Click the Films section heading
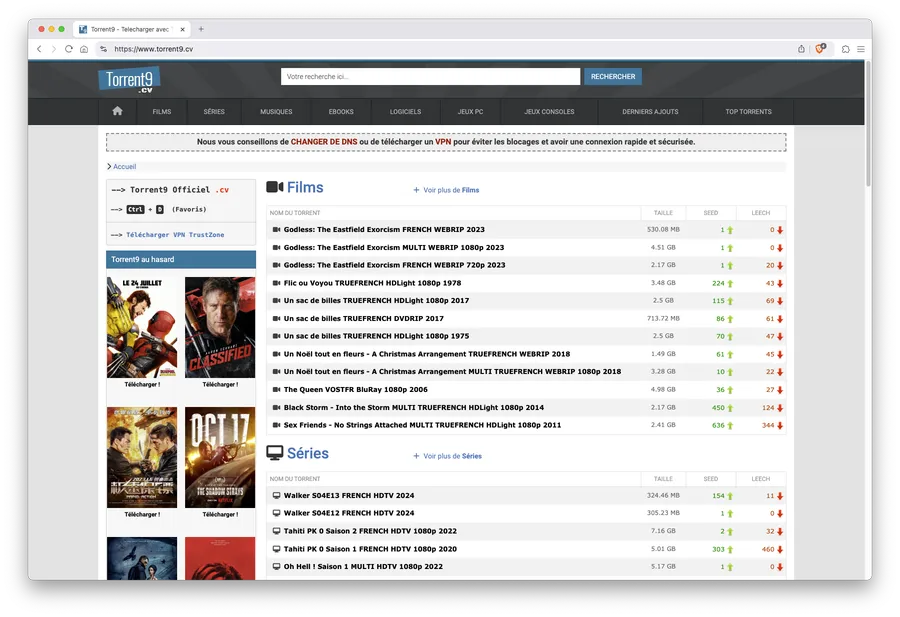The width and height of the screenshot is (900, 617). pos(305,187)
